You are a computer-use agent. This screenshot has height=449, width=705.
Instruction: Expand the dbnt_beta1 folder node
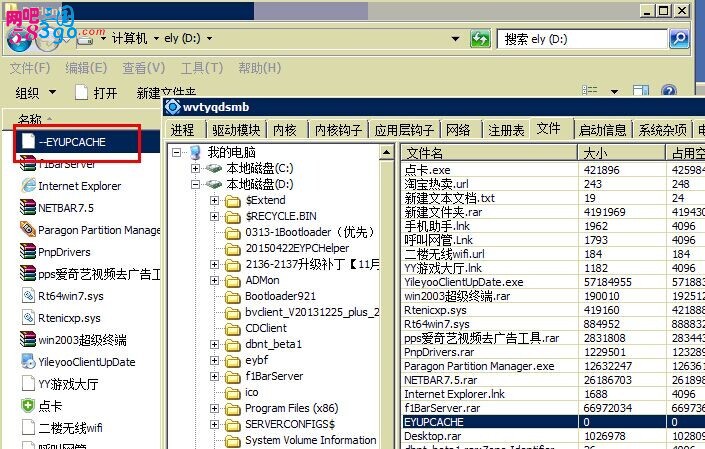[x=214, y=345]
